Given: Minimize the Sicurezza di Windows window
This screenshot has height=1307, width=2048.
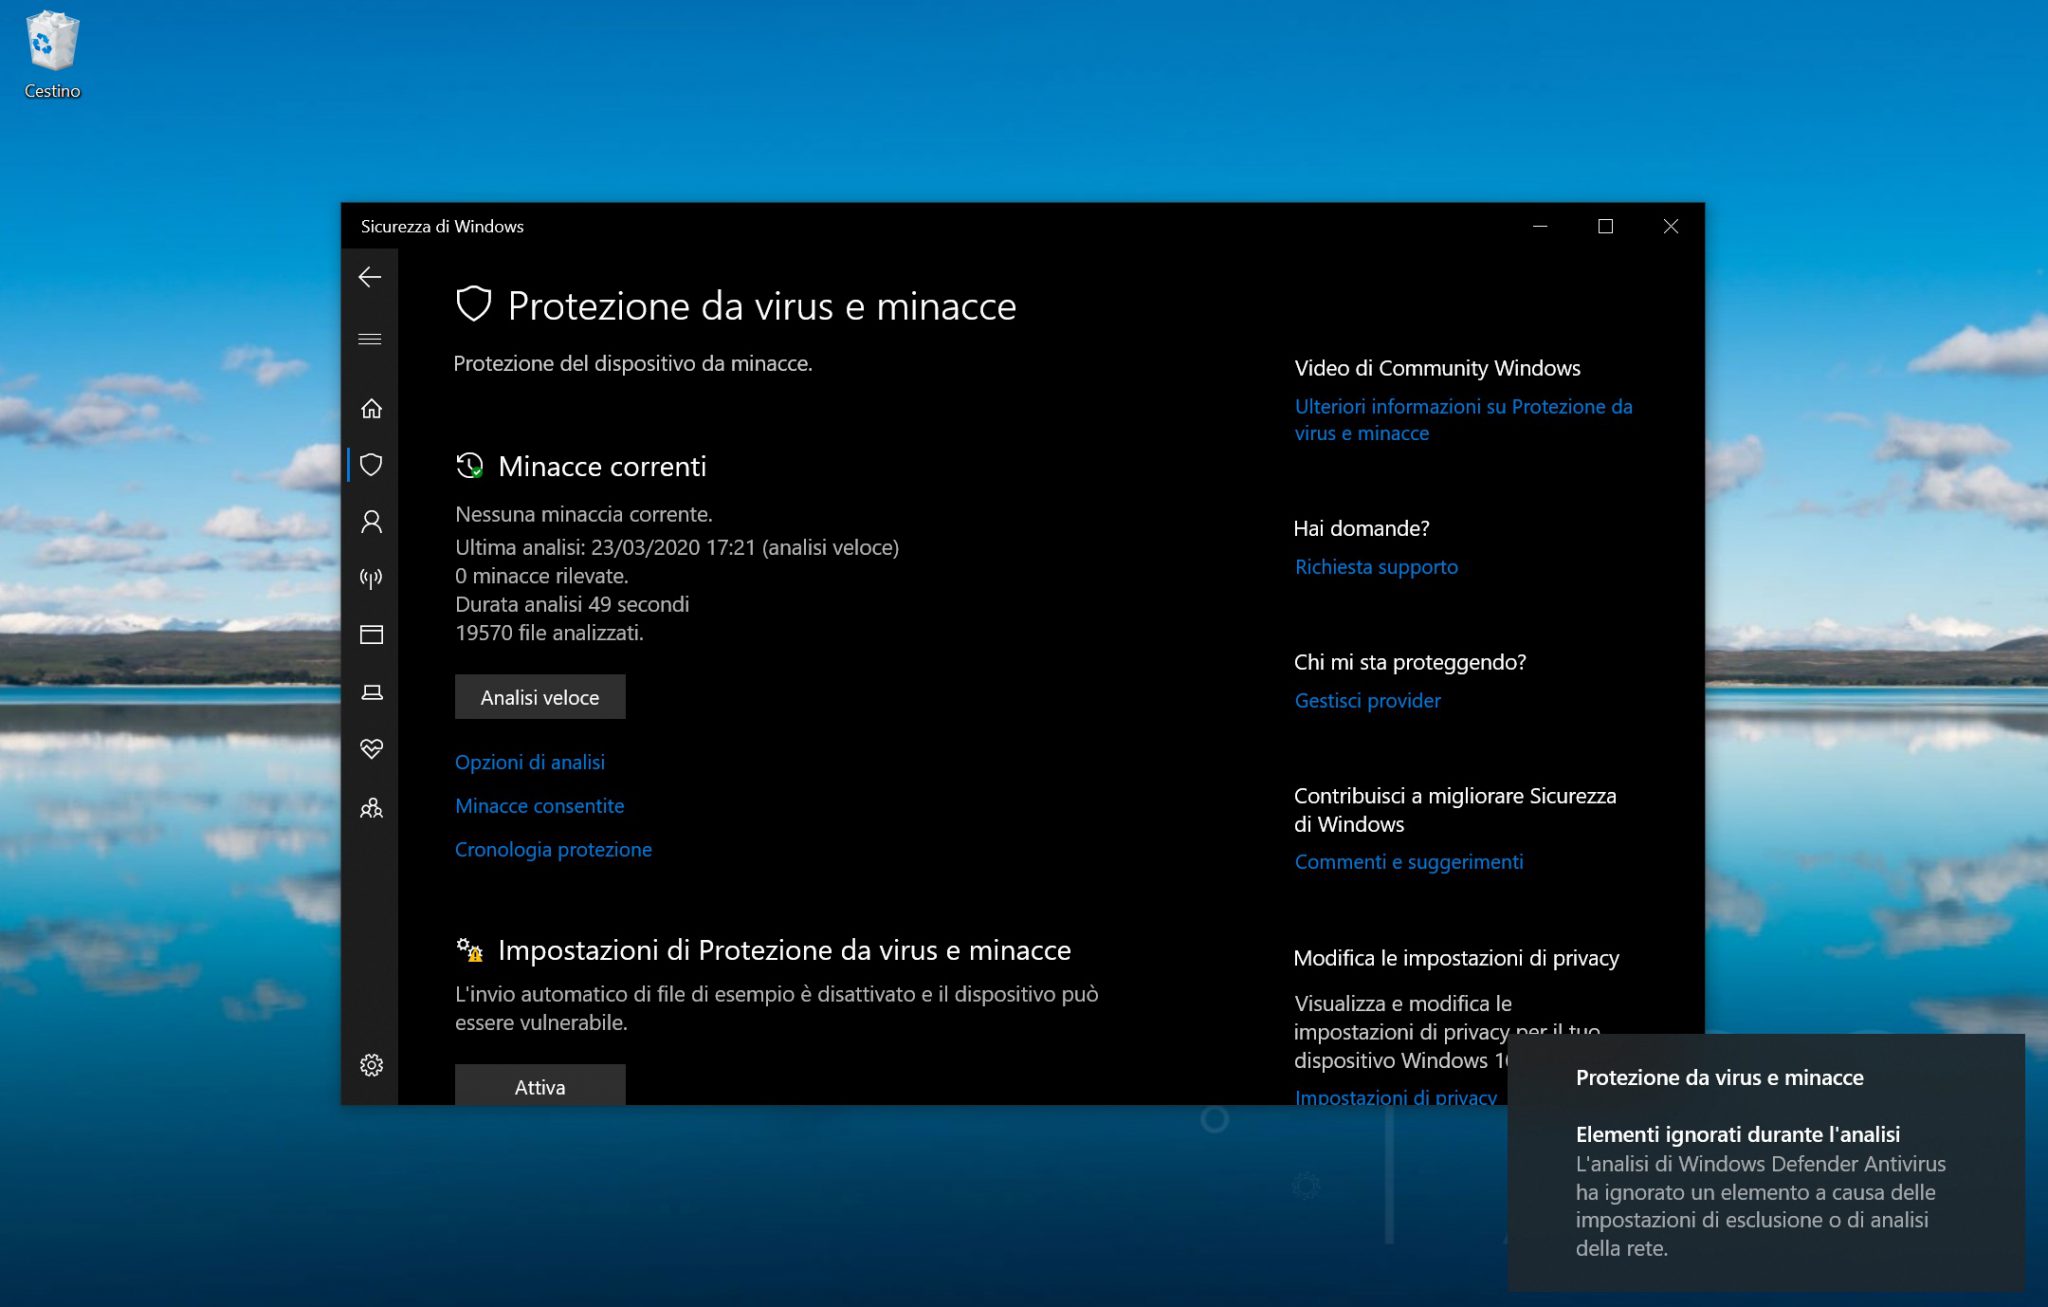Looking at the screenshot, I should 1540,226.
